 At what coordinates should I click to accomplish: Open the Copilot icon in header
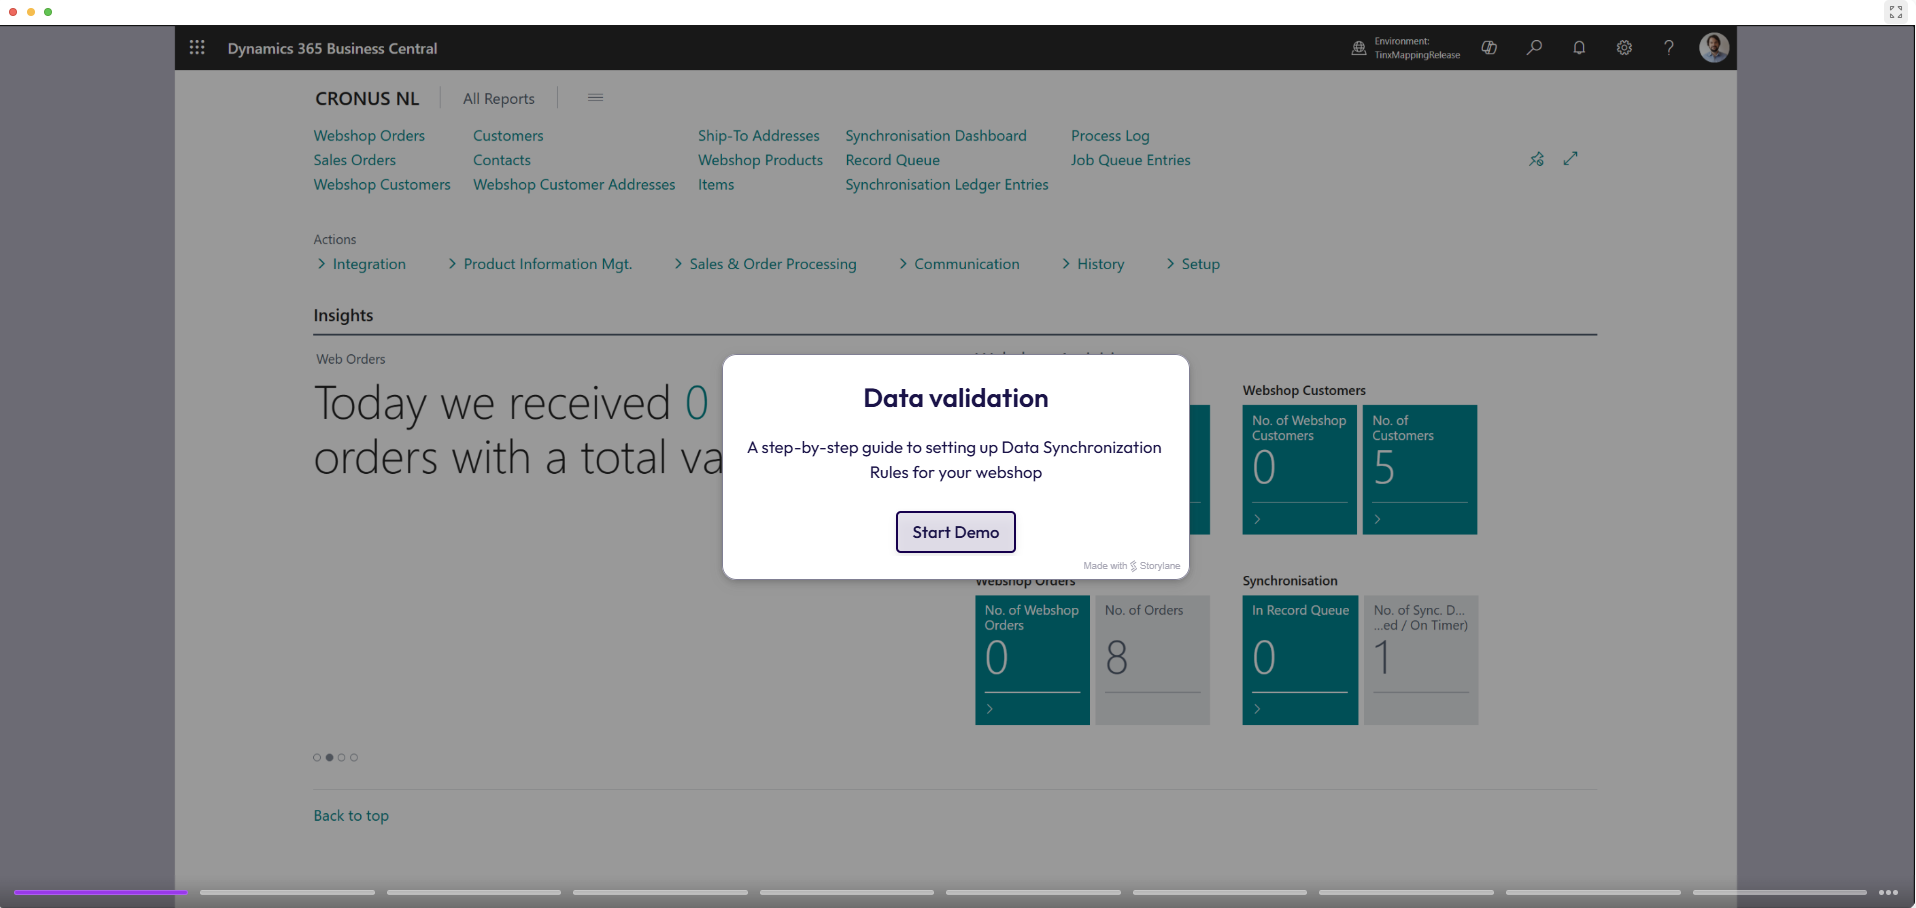tap(1489, 47)
